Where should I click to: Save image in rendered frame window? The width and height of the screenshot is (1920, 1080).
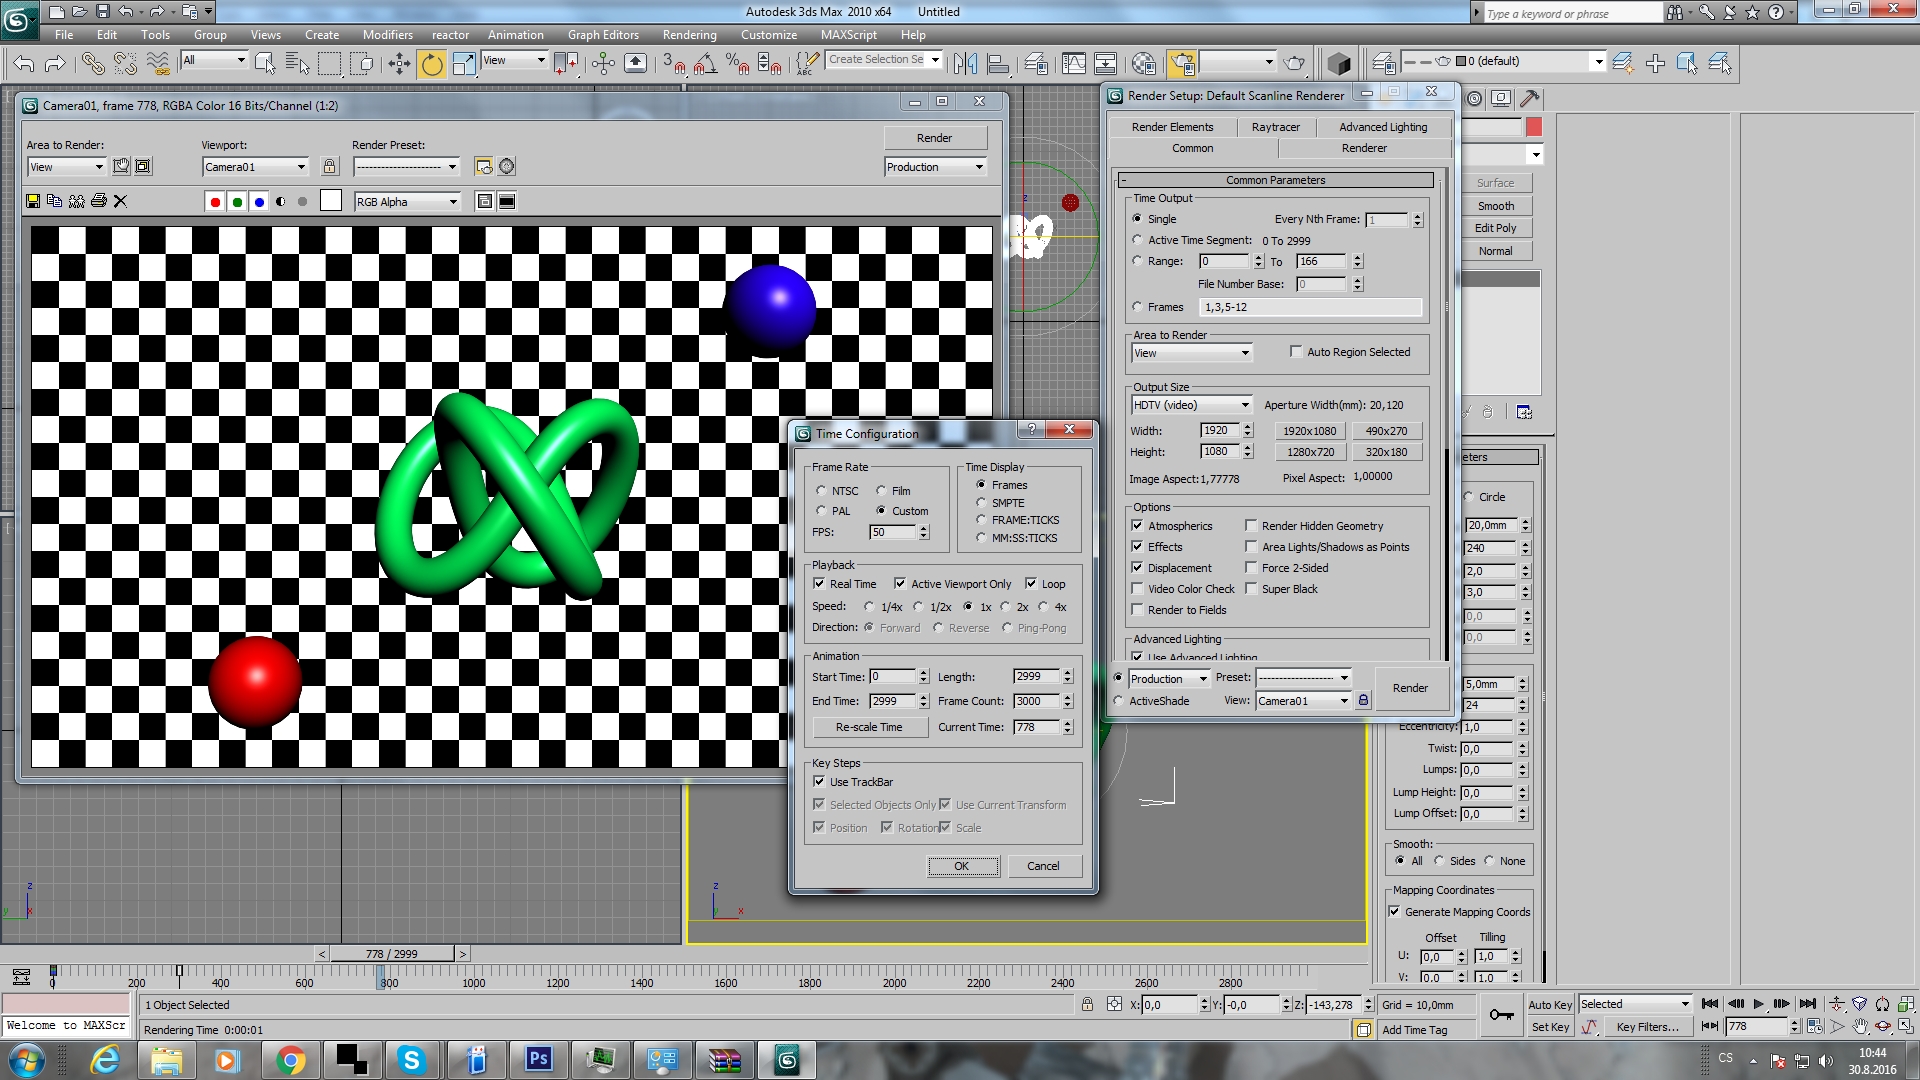click(33, 201)
